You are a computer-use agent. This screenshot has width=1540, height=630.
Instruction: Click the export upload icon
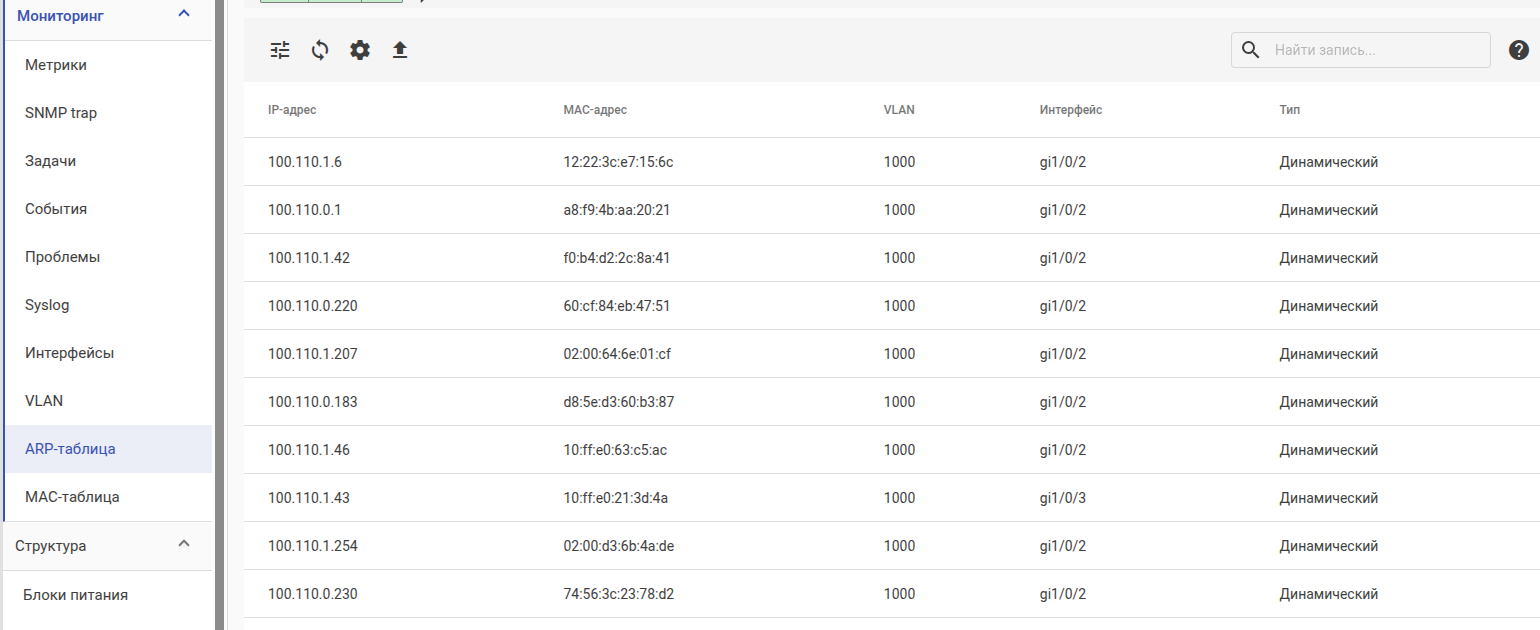(x=400, y=50)
